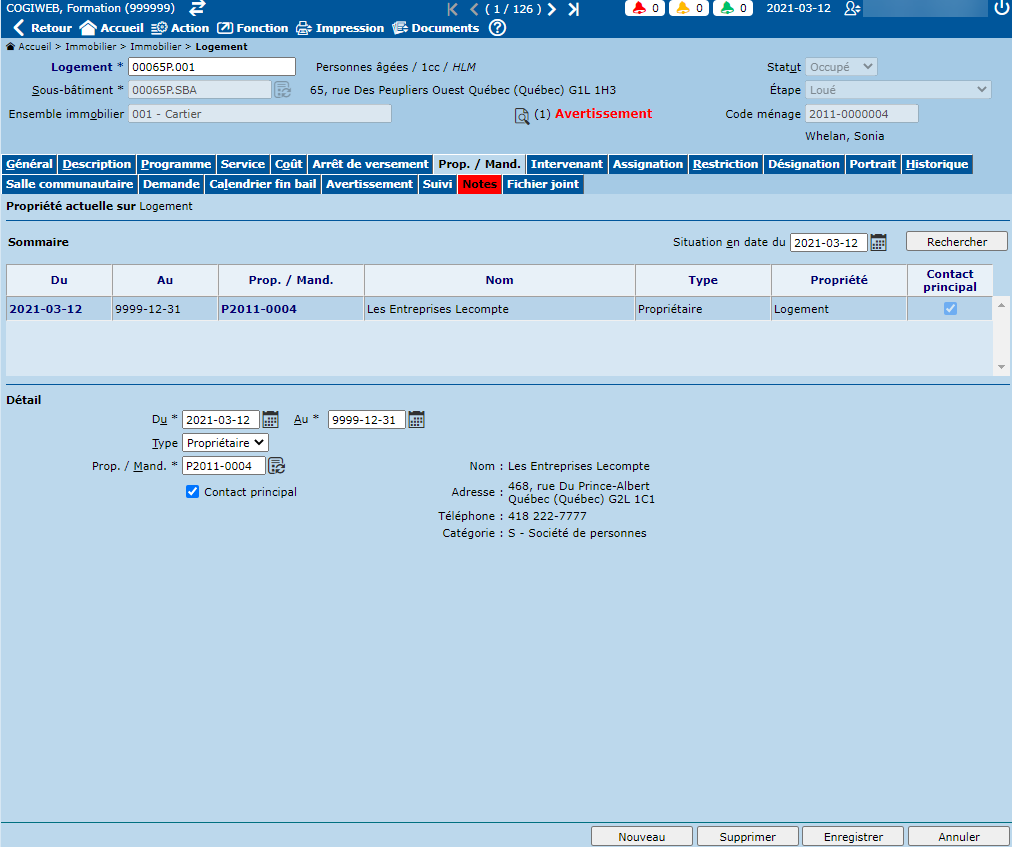The height and width of the screenshot is (847, 1012).
Task: Toggle Contact principal checkbox in summary row
Action: (950, 309)
